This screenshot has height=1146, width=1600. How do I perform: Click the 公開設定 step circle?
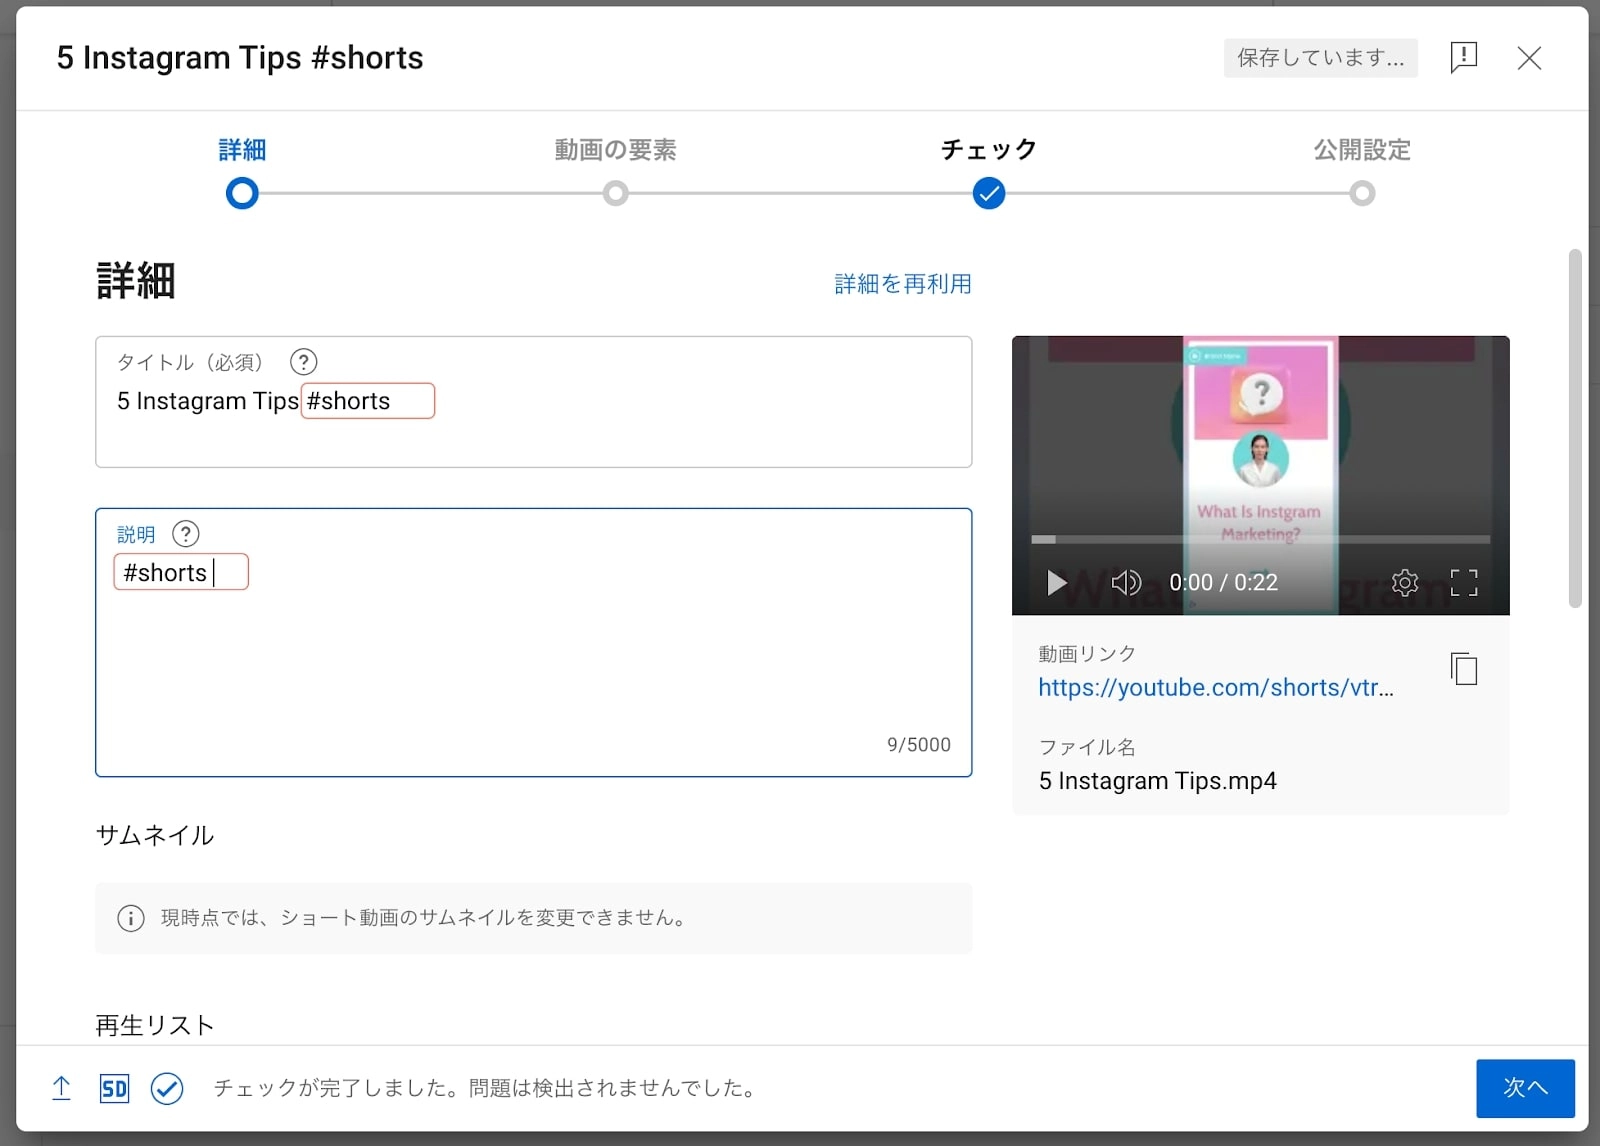coord(1362,193)
